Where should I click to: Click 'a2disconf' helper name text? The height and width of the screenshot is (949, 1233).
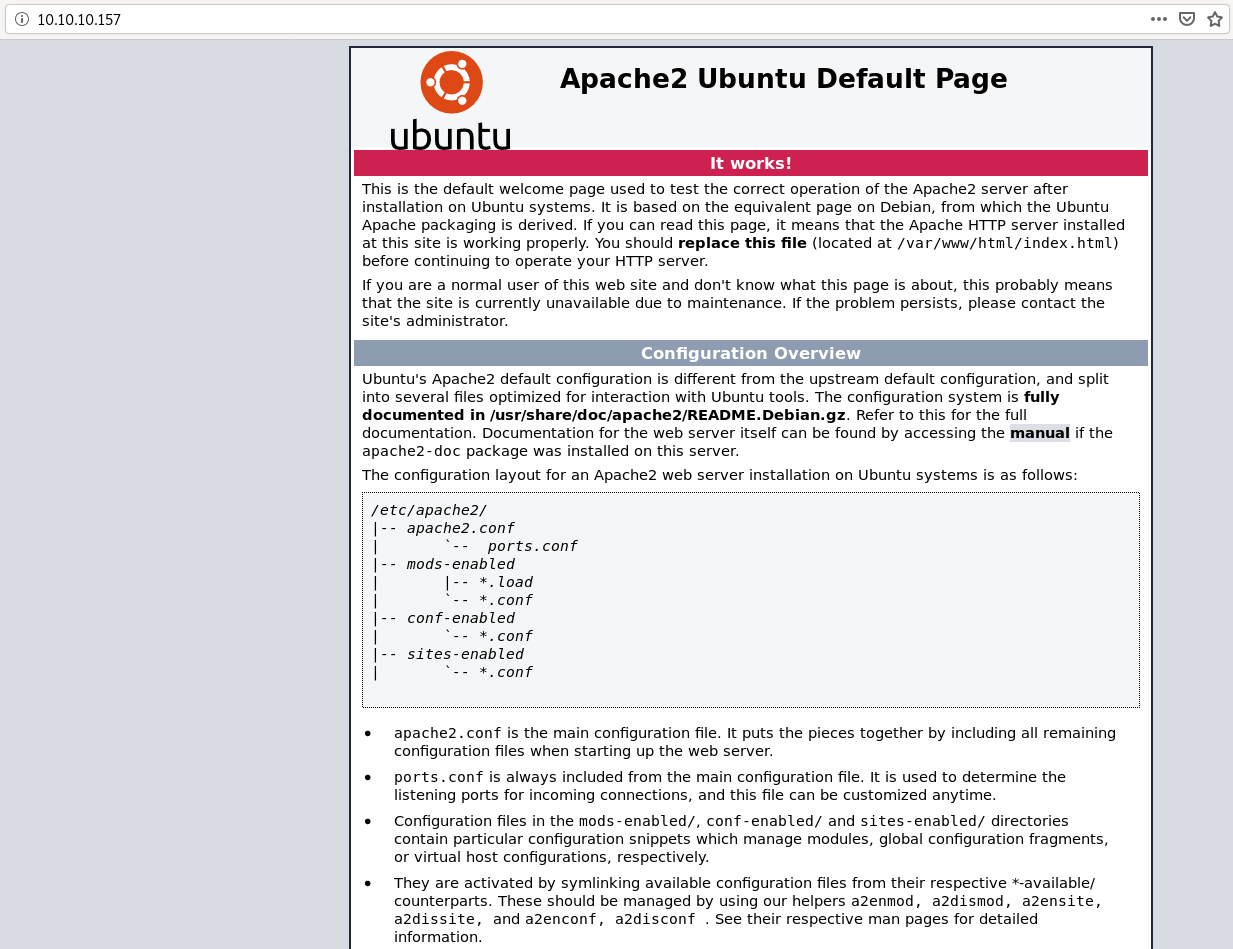(655, 919)
